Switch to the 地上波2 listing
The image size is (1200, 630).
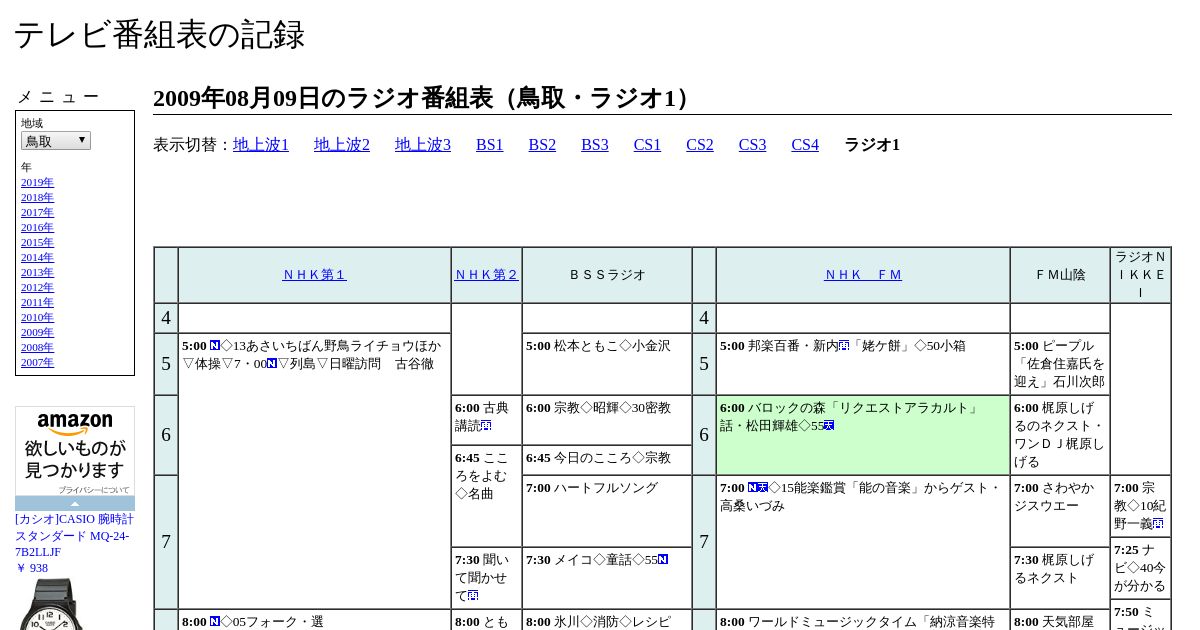point(342,145)
